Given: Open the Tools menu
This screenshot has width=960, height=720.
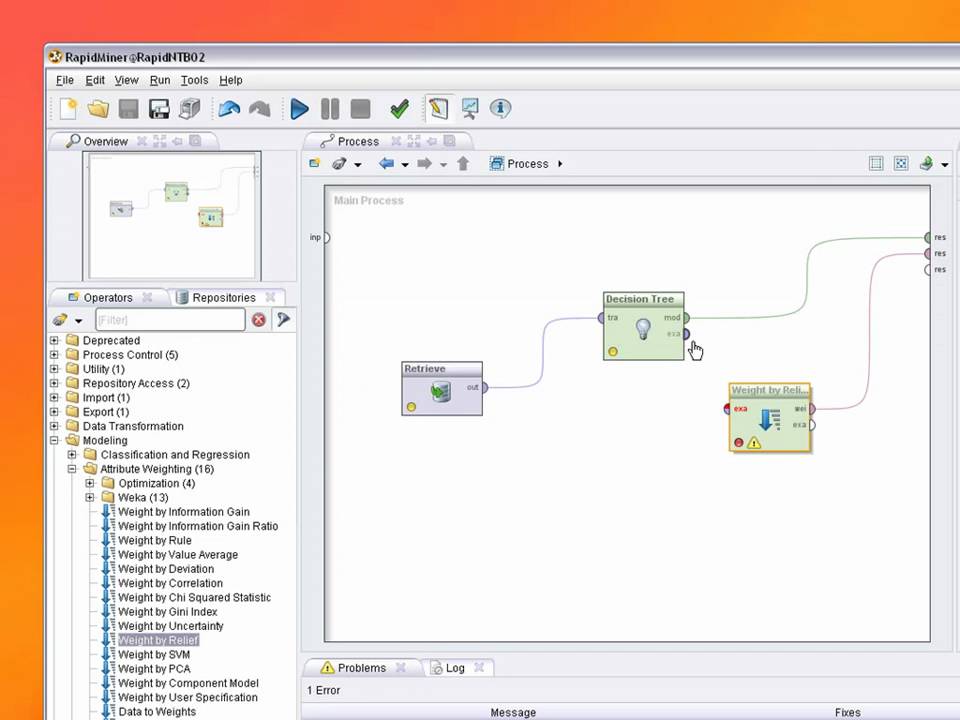Looking at the screenshot, I should click(194, 80).
